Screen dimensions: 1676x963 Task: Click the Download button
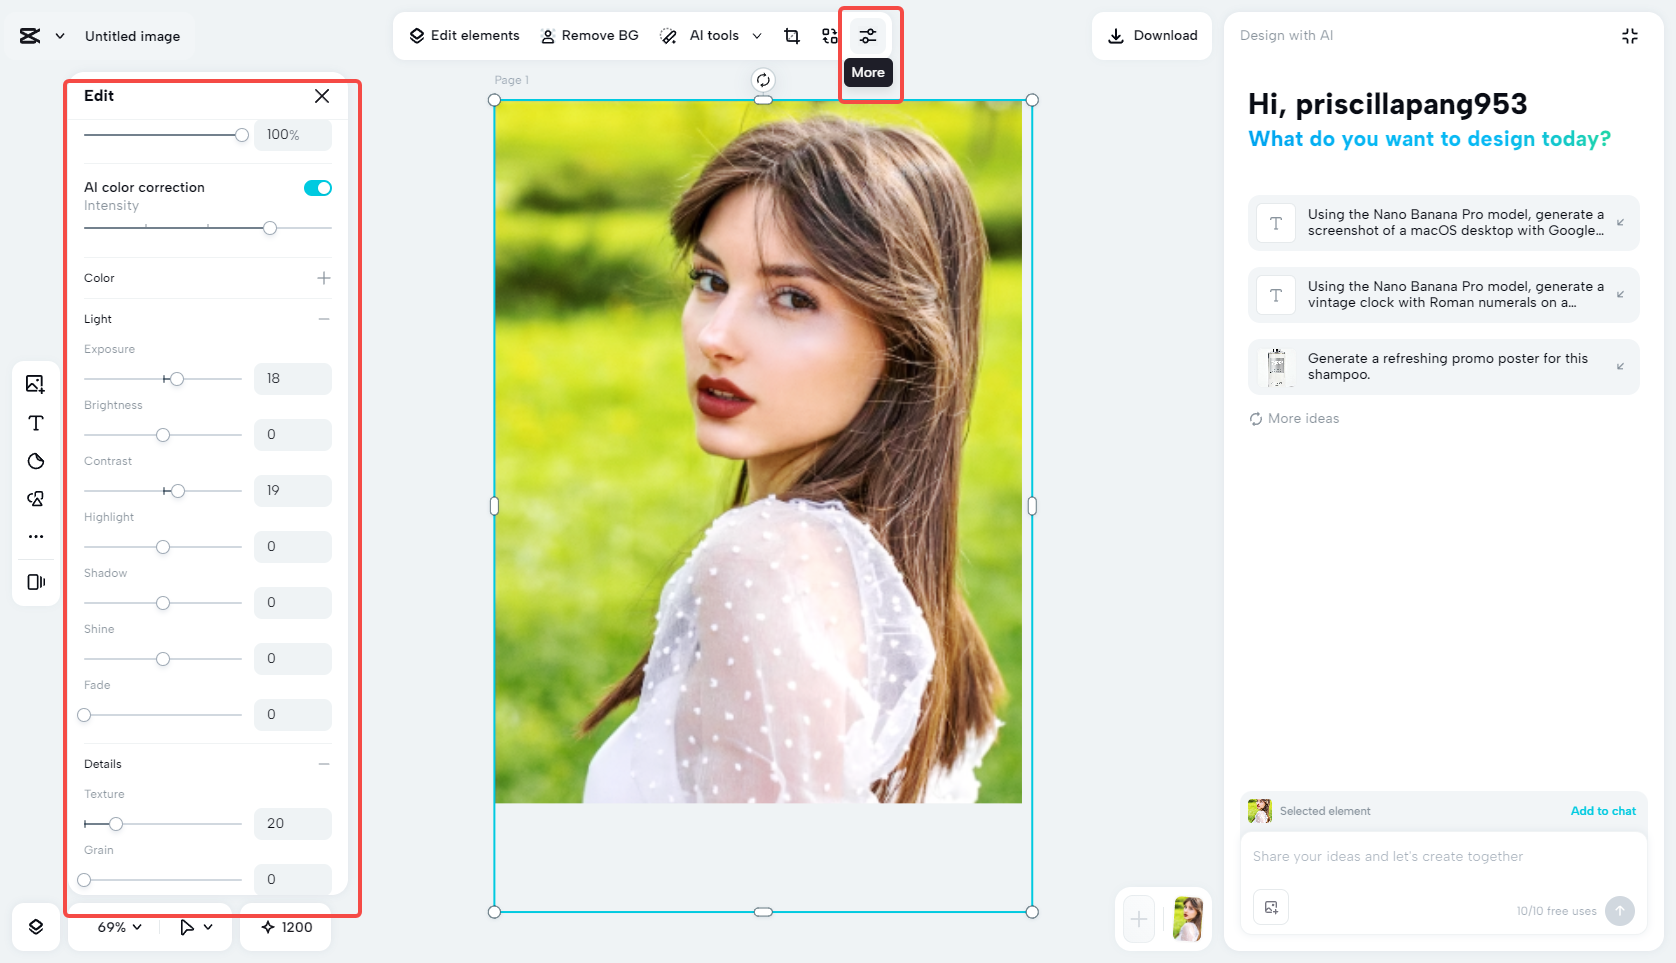(x=1151, y=35)
